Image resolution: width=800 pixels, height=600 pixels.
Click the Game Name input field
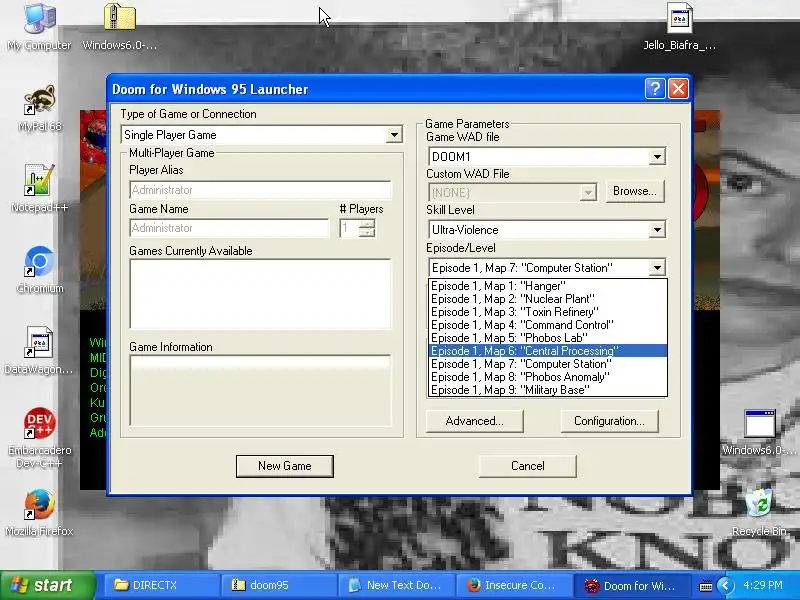click(230, 228)
